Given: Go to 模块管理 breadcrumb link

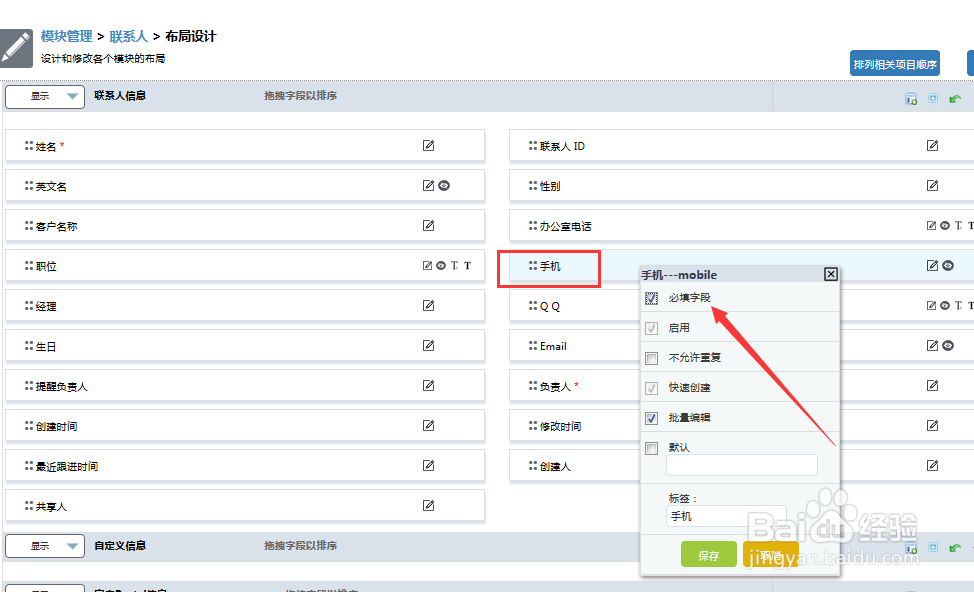Looking at the screenshot, I should [66, 36].
